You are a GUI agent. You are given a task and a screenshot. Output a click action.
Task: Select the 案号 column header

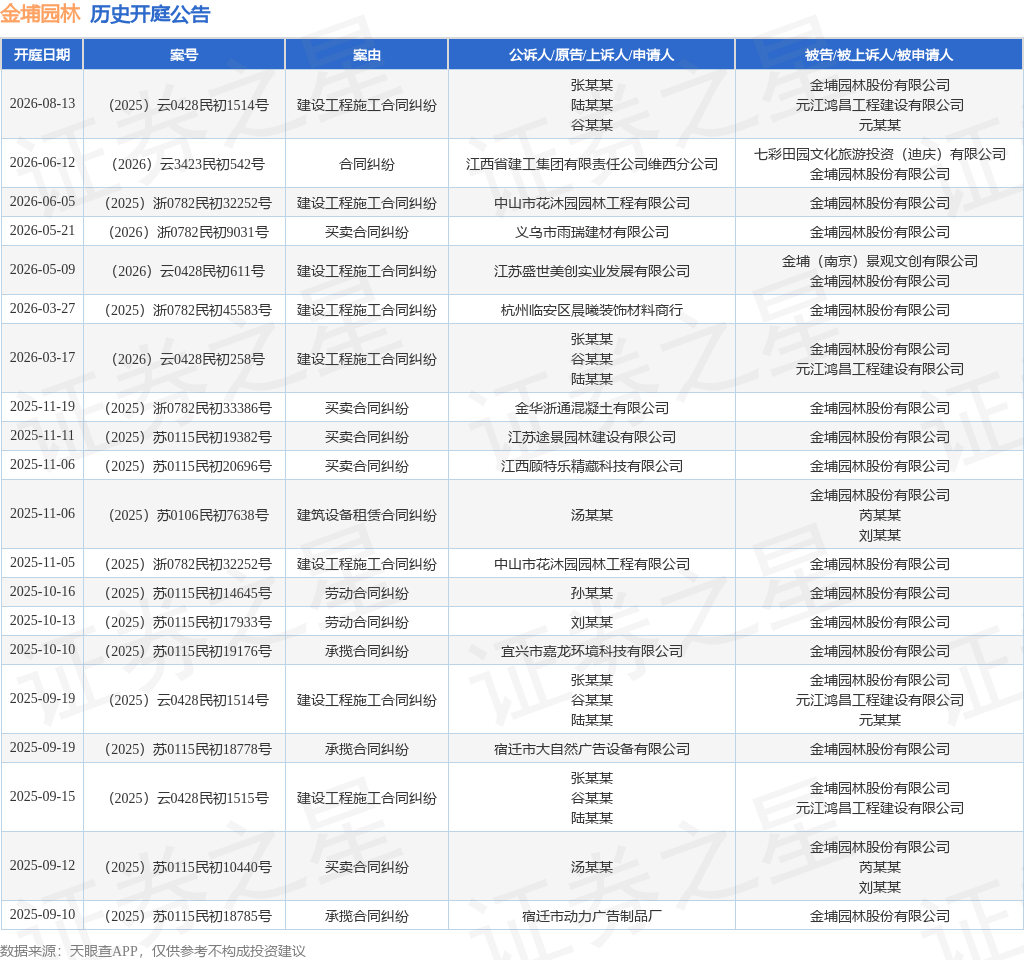pyautogui.click(x=184, y=55)
